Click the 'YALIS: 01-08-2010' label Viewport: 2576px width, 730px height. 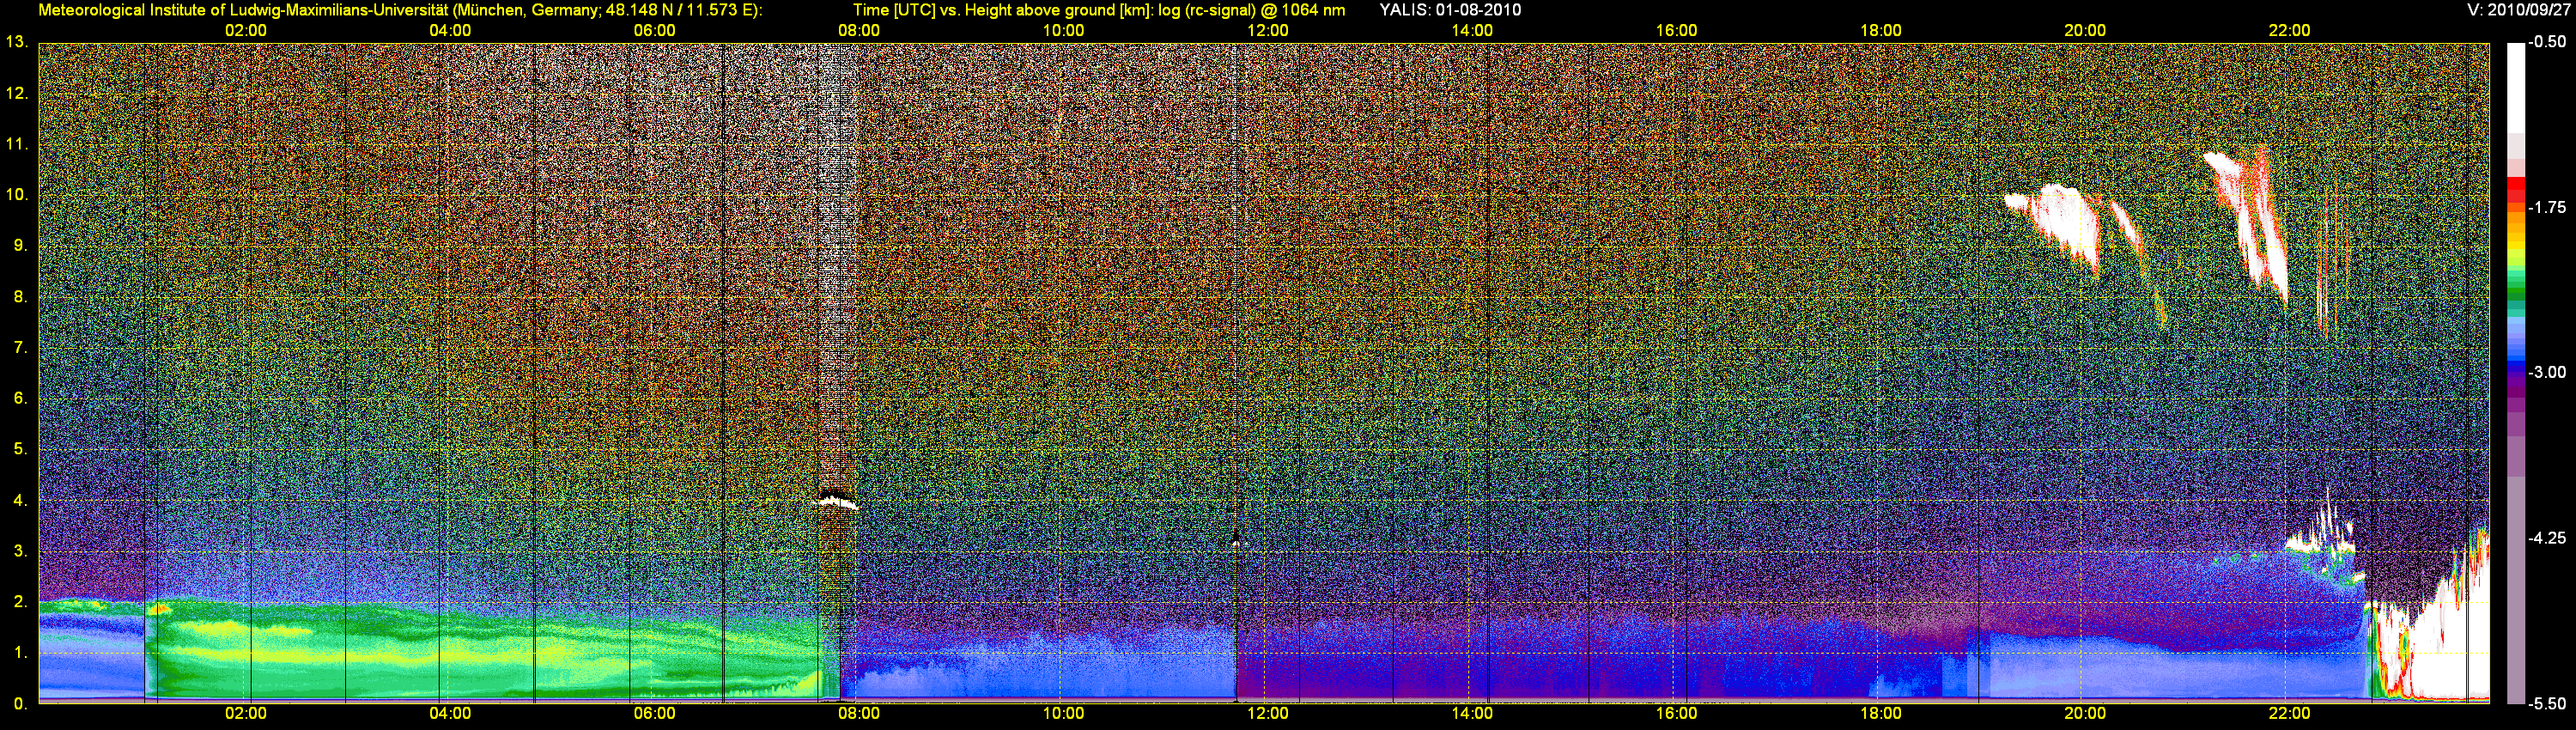click(x=1450, y=10)
